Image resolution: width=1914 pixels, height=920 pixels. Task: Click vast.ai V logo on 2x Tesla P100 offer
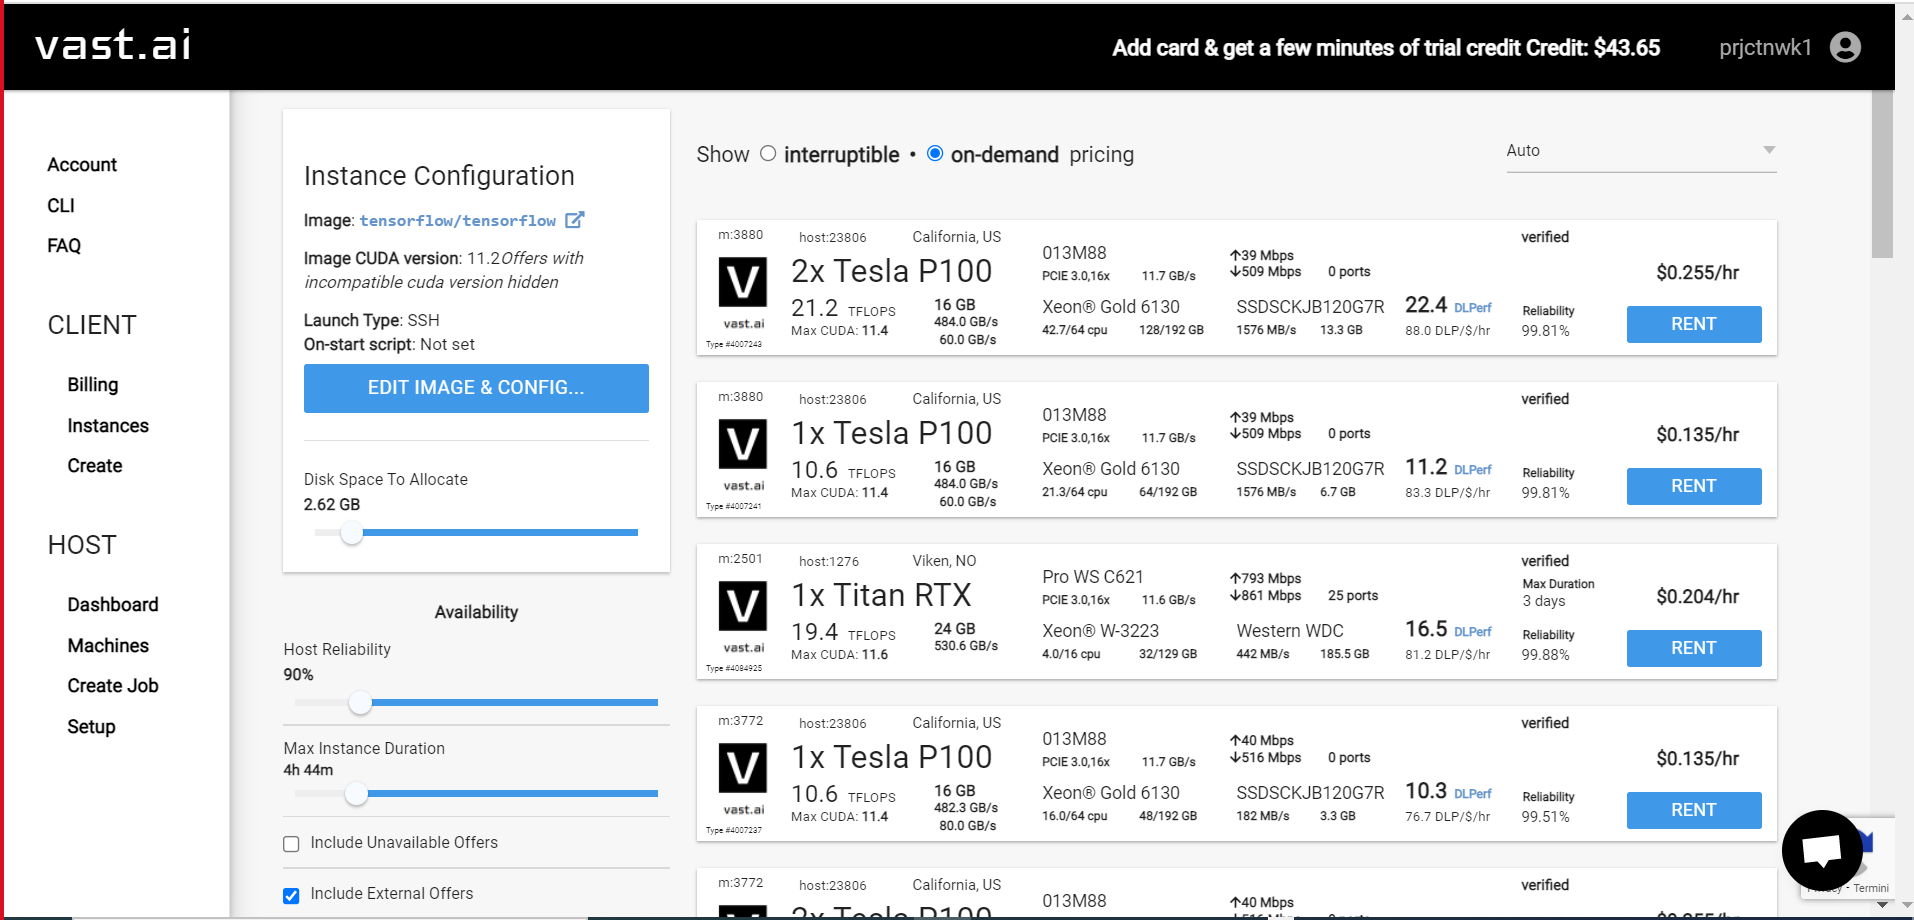click(x=743, y=282)
